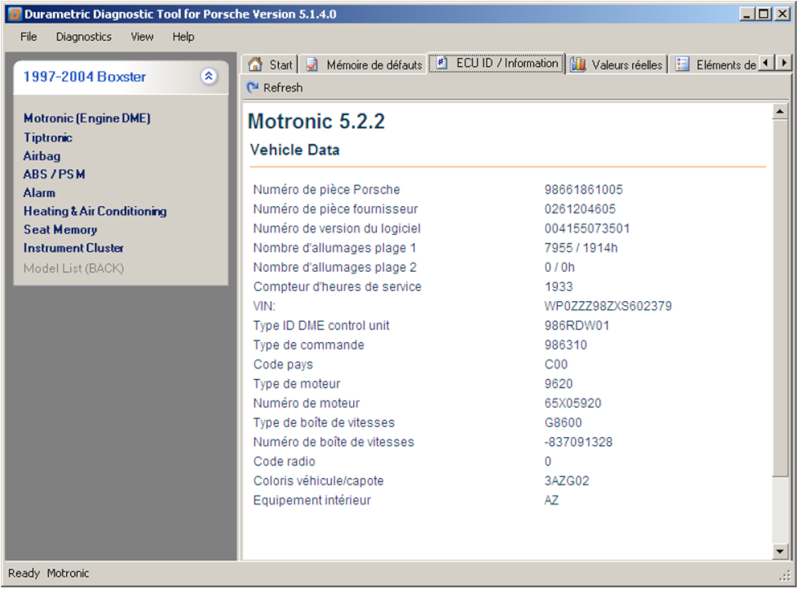Click service hours value 1933

559,287
